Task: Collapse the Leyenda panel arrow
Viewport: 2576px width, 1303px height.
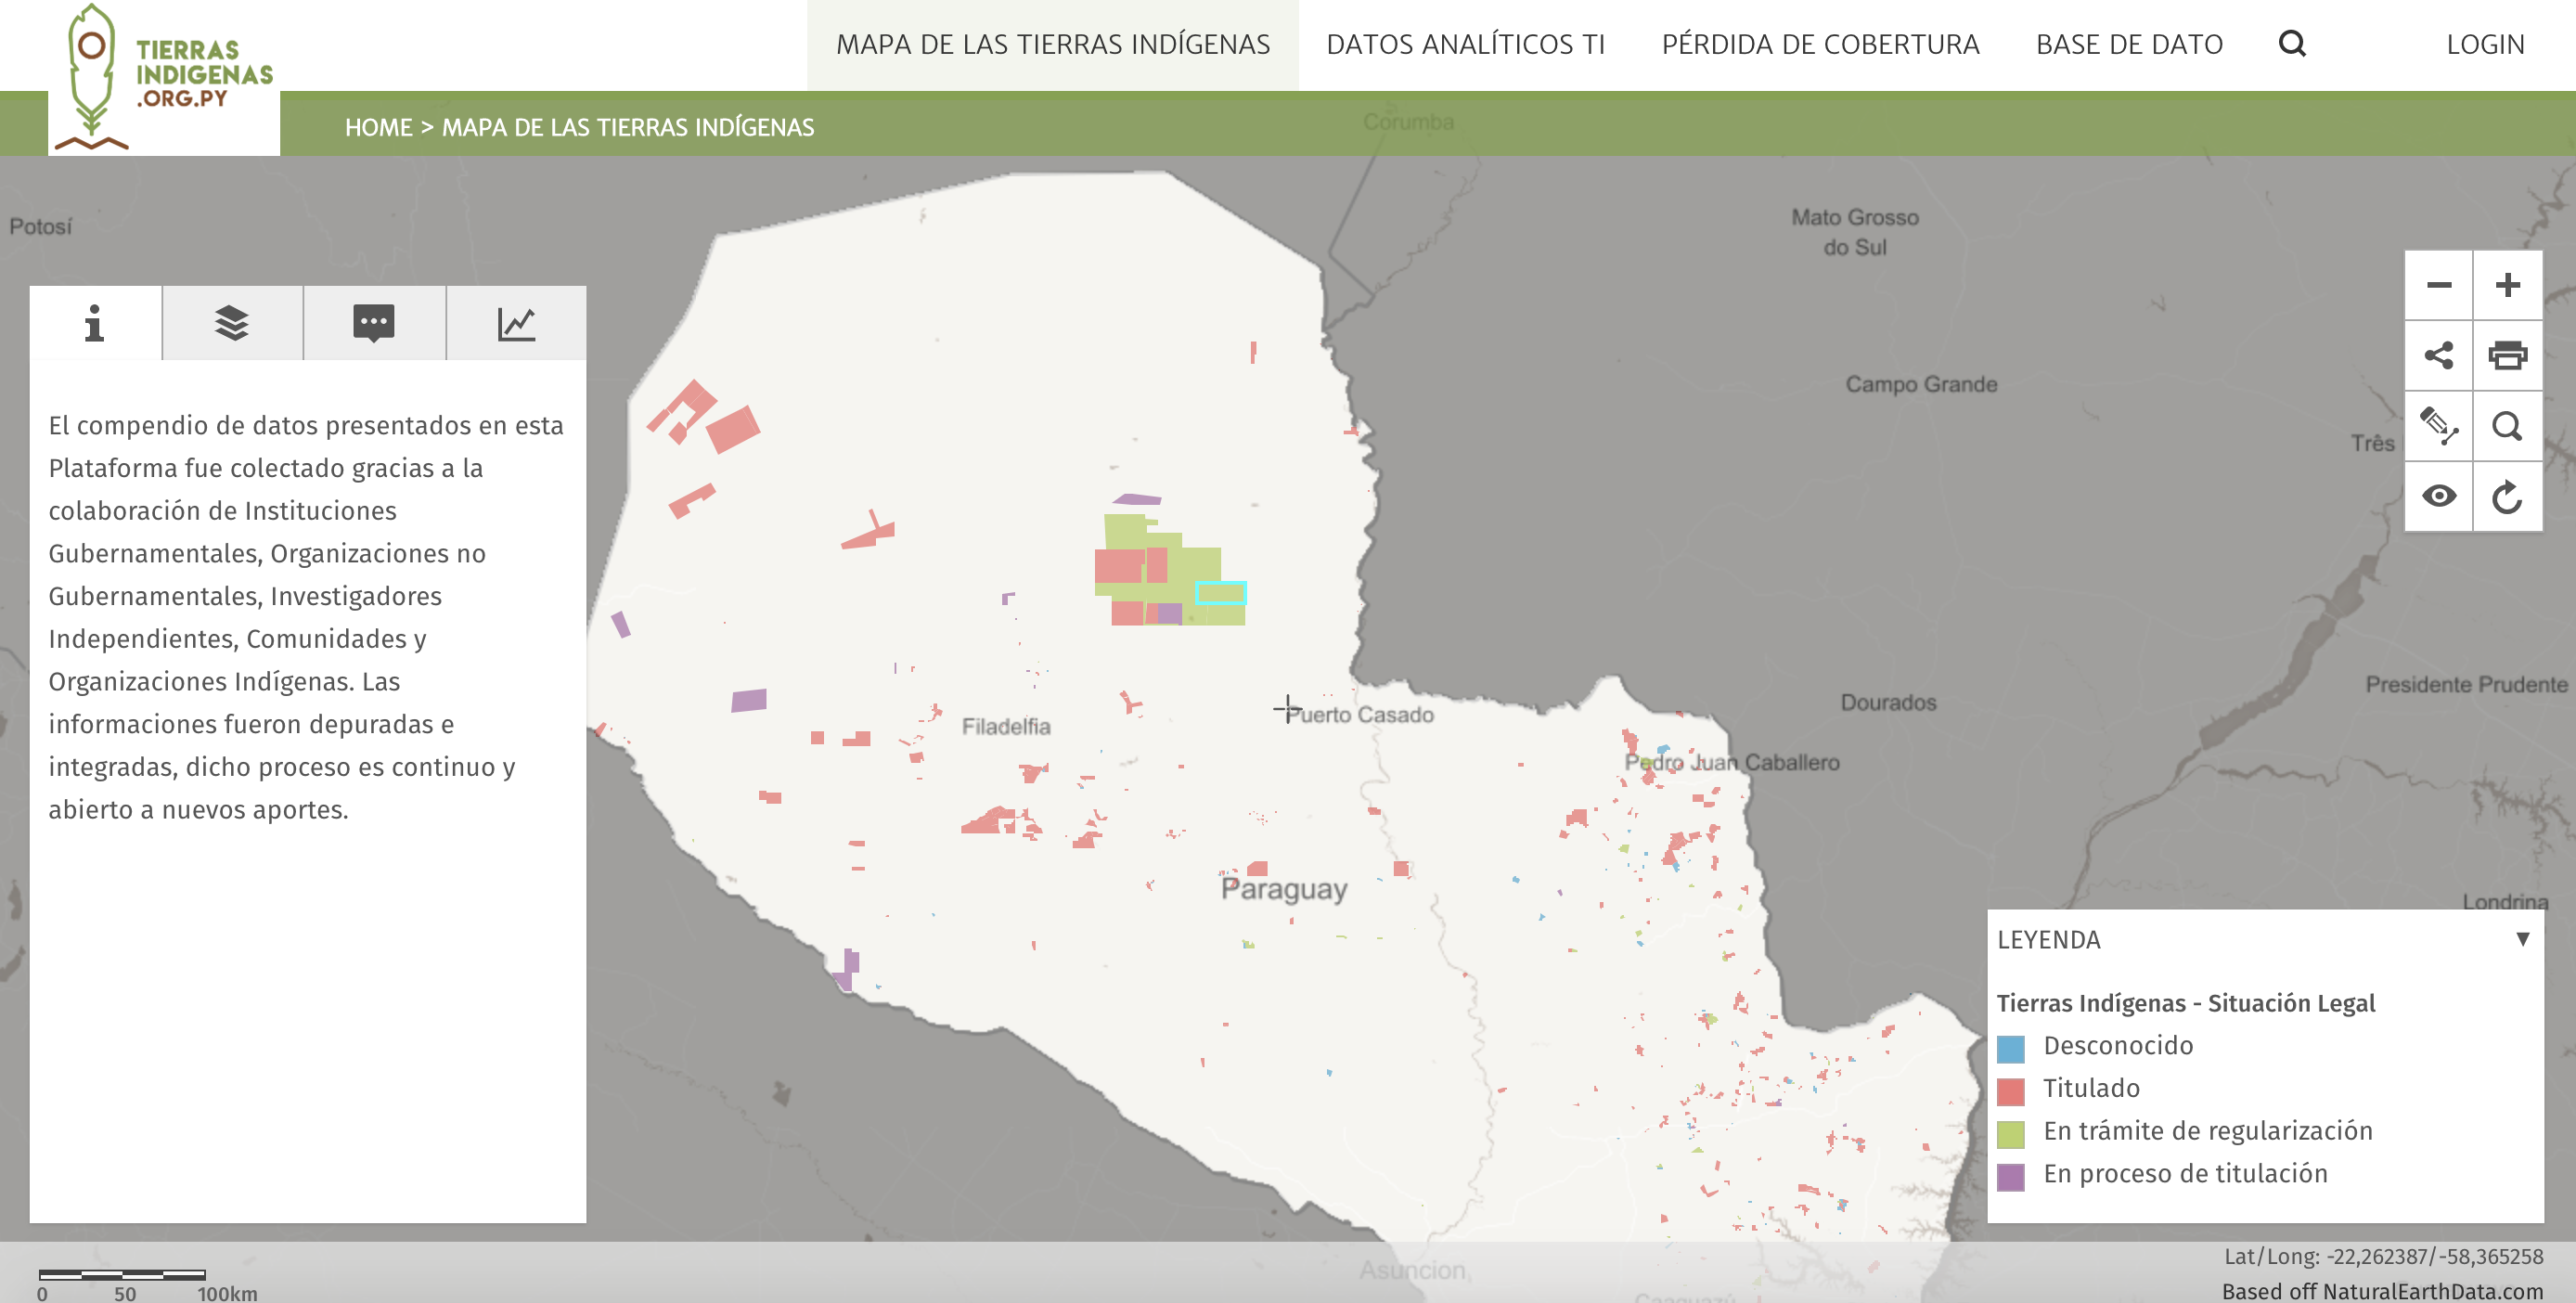Action: pyautogui.click(x=2523, y=939)
